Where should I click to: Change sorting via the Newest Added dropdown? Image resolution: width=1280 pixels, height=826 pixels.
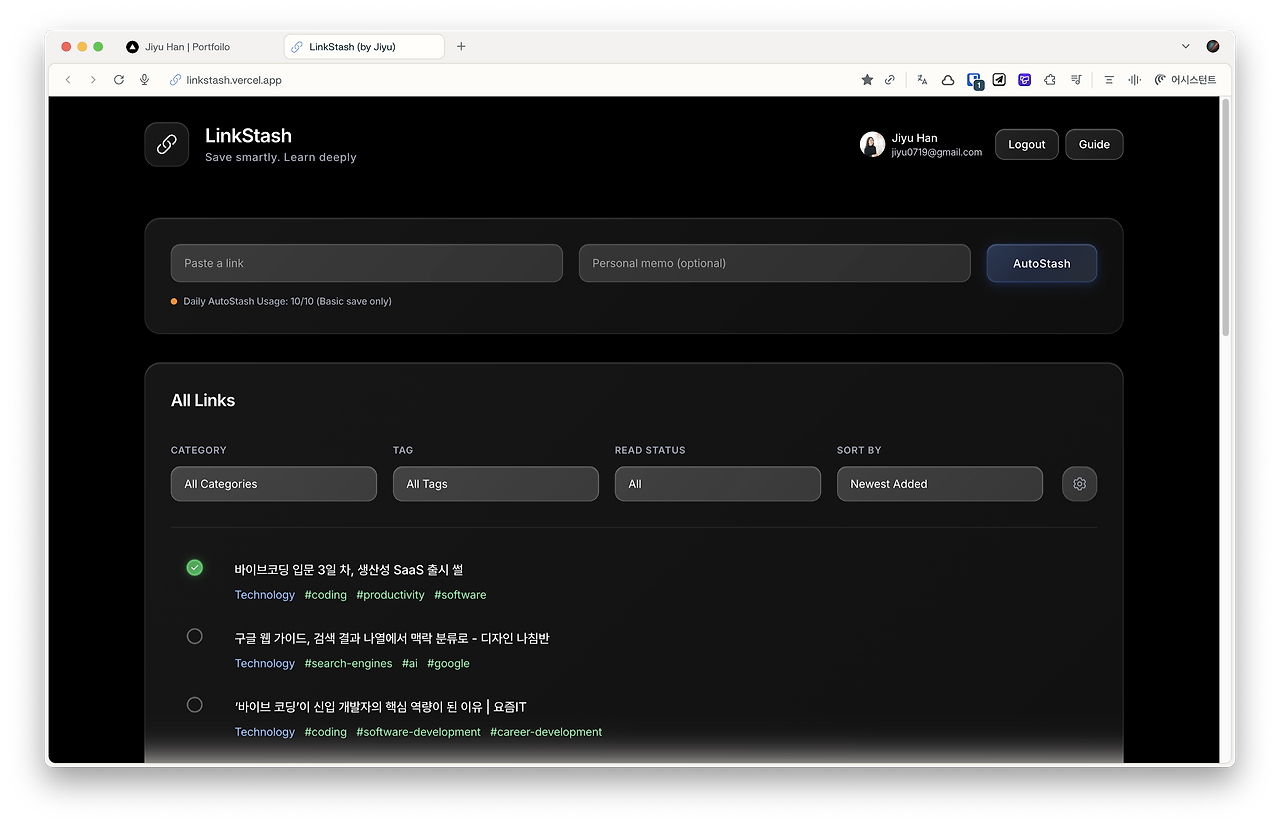[939, 483]
